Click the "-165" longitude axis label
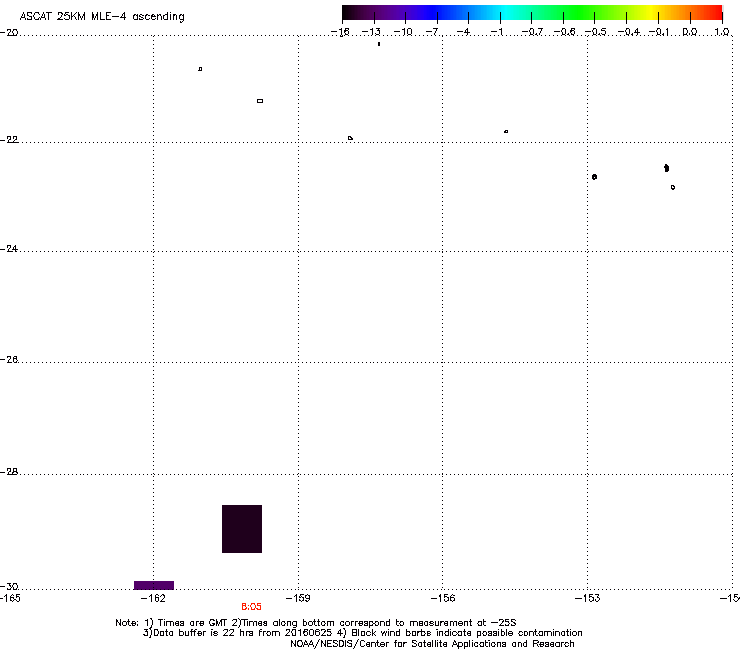Screen dimensions: 740x650 pos(10,599)
